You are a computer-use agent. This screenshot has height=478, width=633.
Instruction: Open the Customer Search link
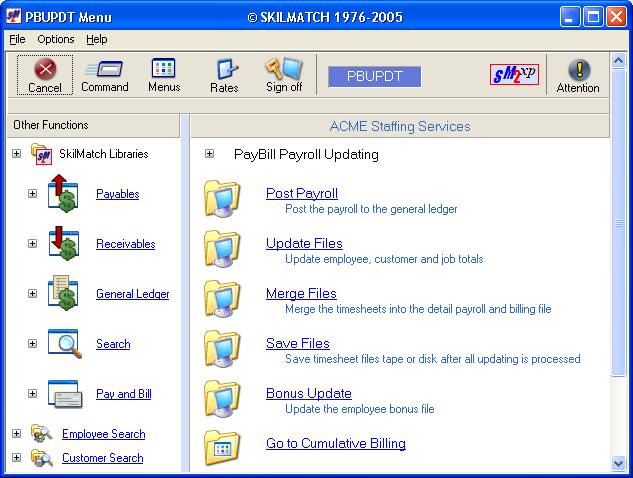[103, 458]
